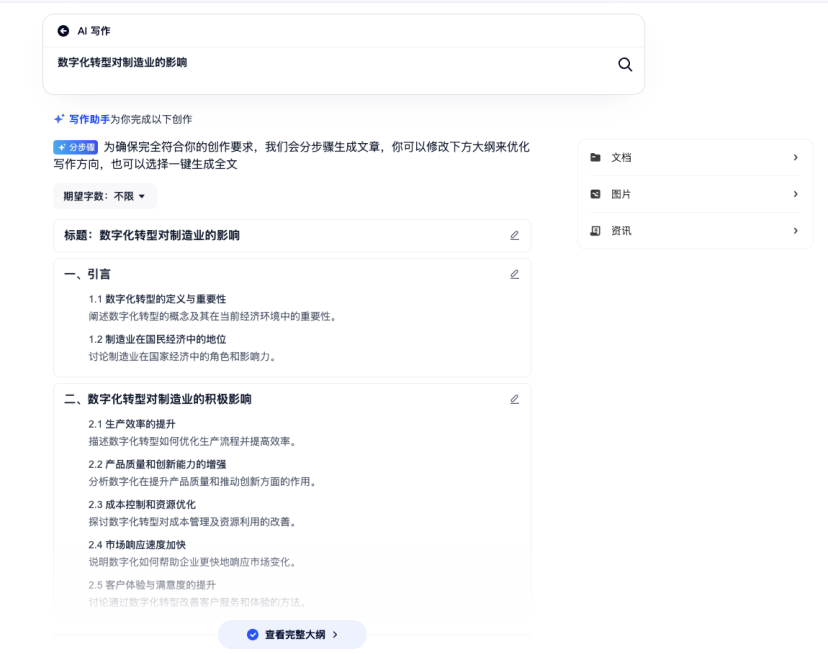This screenshot has height=654, width=828.
Task: Click the search magnifier icon
Action: (625, 64)
